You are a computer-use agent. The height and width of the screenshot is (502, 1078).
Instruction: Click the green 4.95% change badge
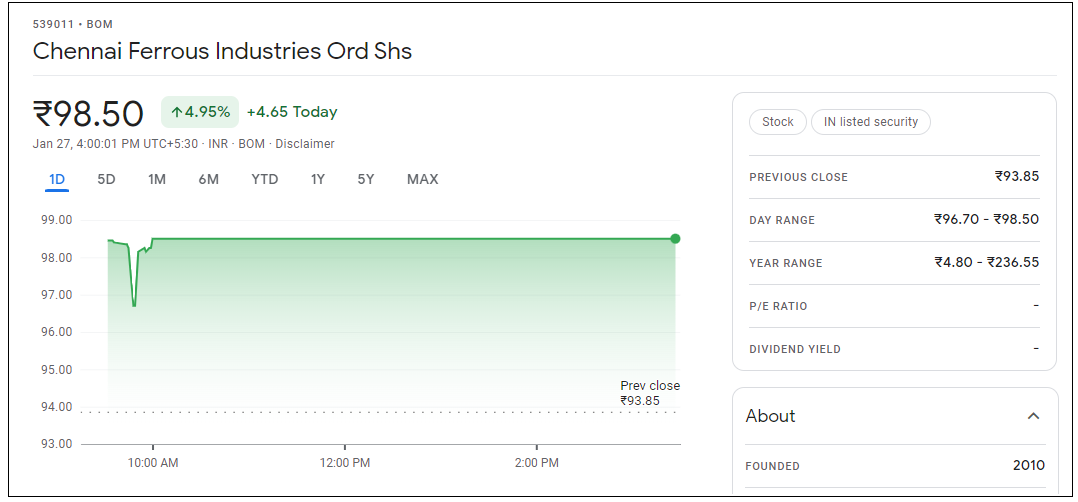pos(200,112)
